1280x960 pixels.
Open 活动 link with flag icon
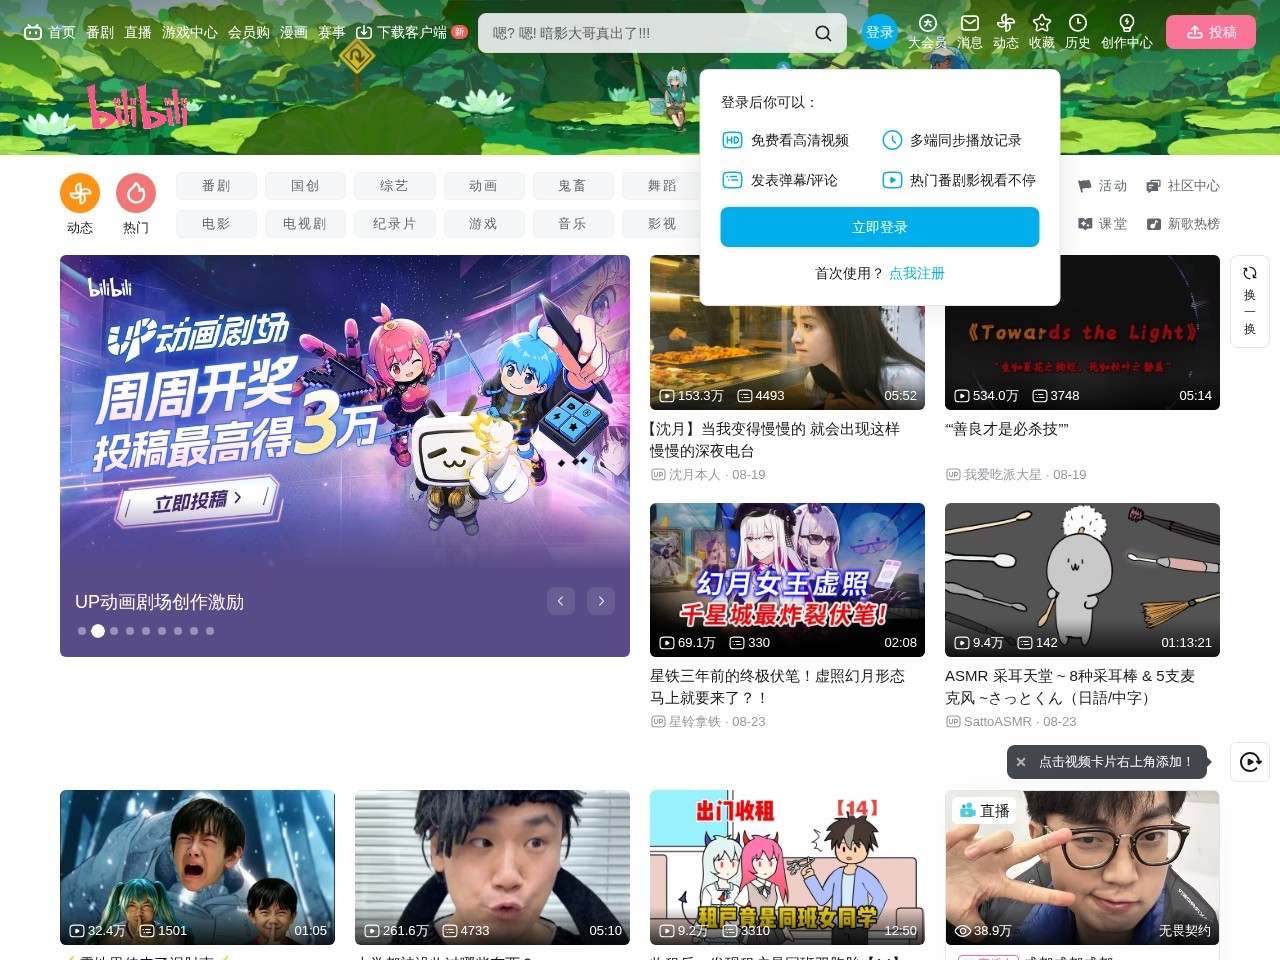click(1102, 186)
